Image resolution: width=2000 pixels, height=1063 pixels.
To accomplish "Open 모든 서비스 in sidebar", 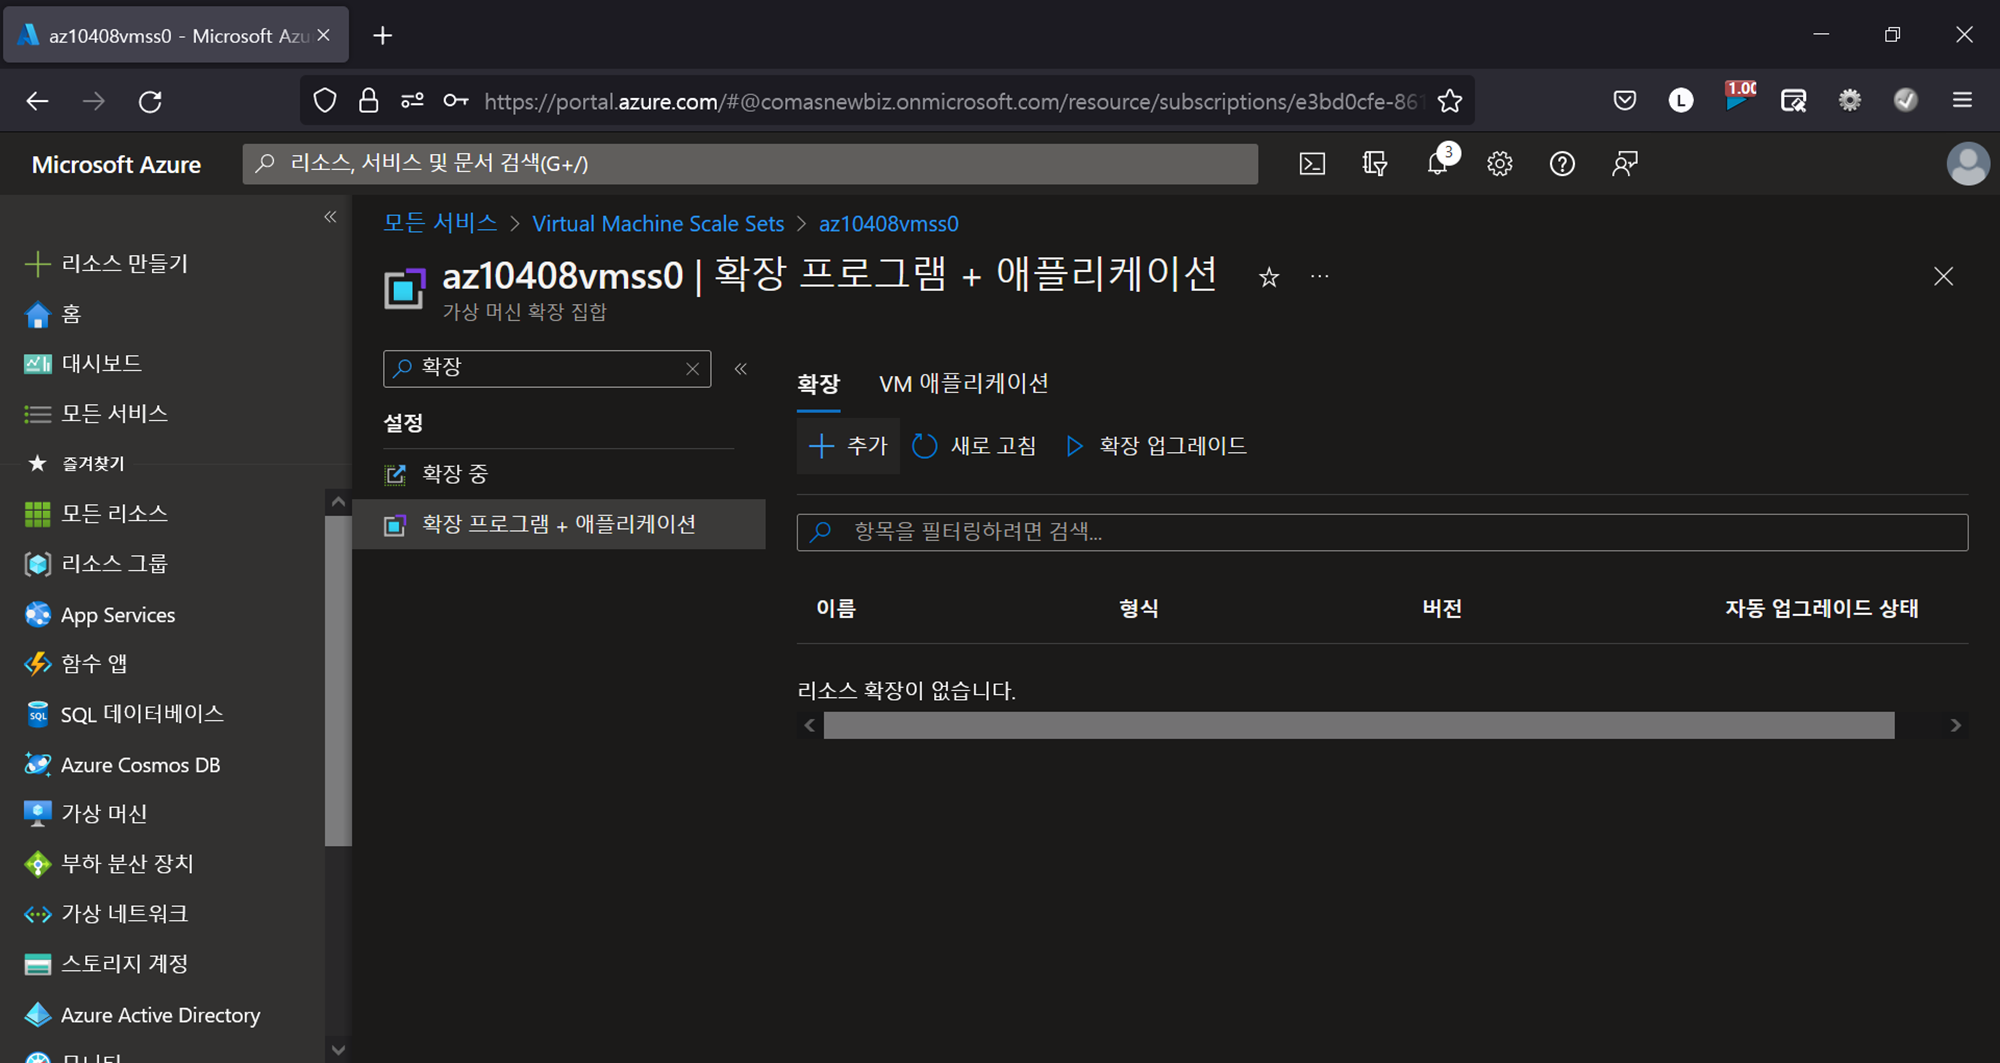I will [95, 414].
